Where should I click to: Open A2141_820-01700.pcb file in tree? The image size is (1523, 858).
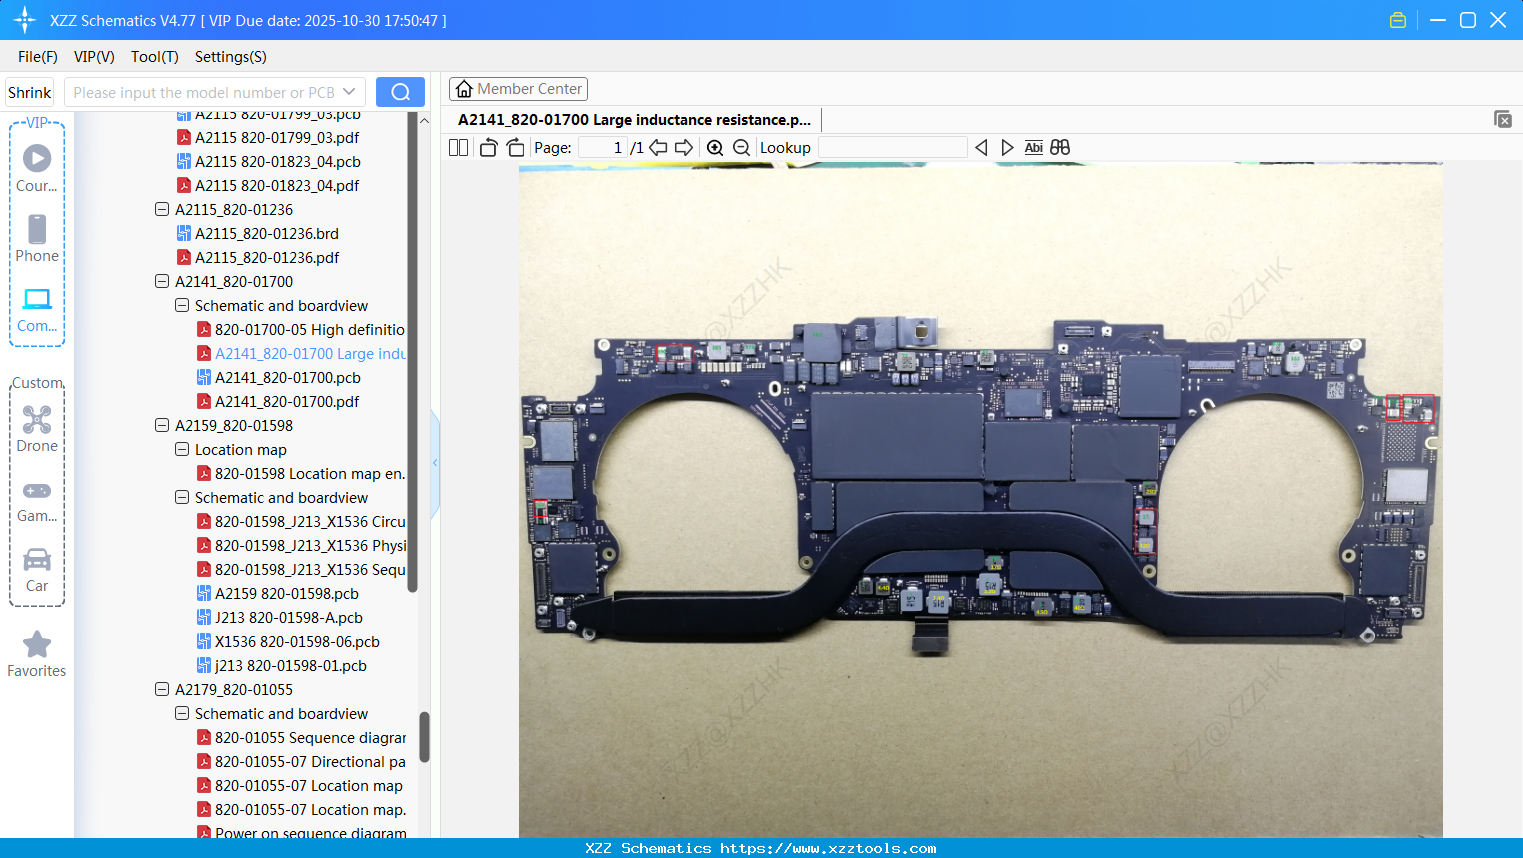coord(287,378)
